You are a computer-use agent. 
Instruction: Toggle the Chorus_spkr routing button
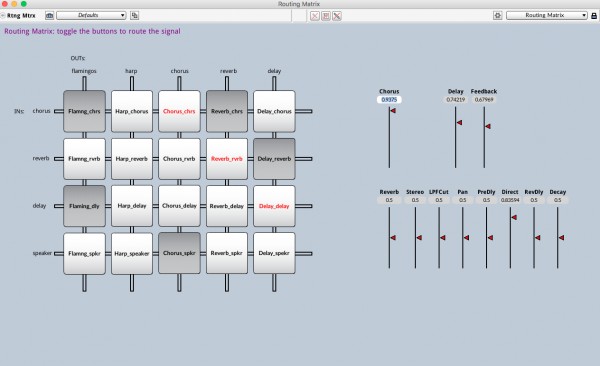tap(179, 253)
